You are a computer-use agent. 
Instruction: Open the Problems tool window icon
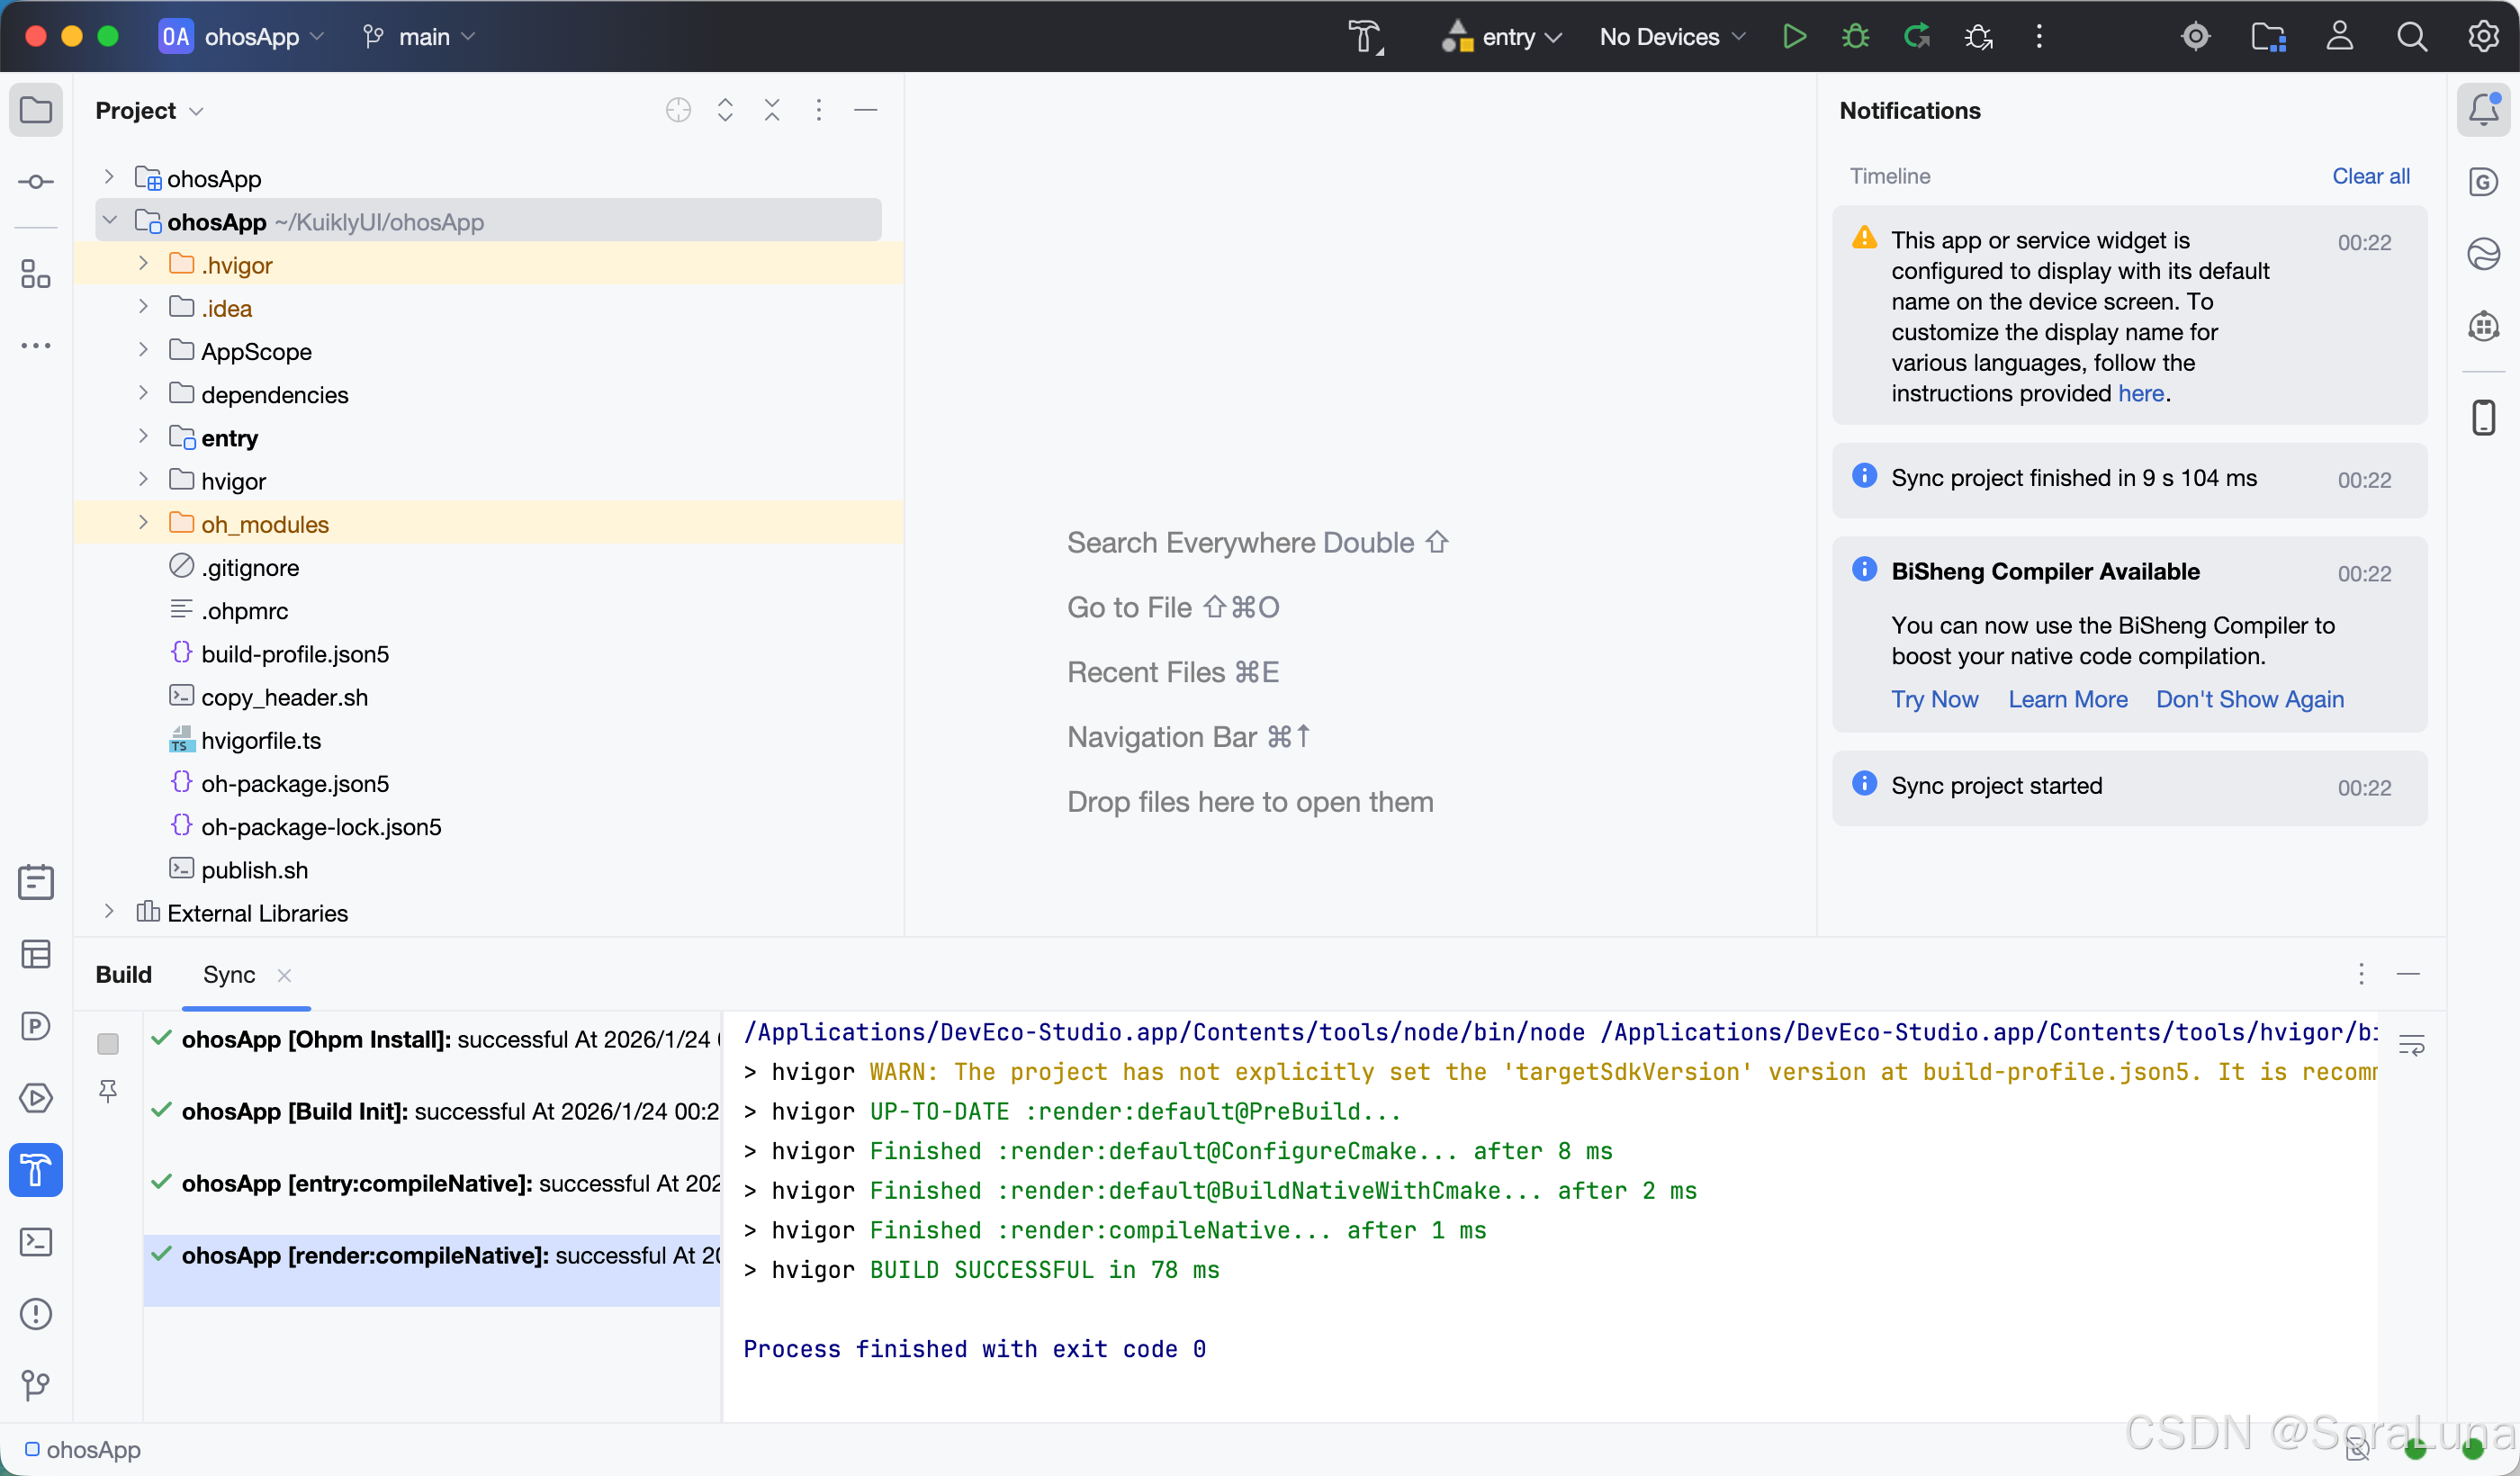tap(36, 1313)
